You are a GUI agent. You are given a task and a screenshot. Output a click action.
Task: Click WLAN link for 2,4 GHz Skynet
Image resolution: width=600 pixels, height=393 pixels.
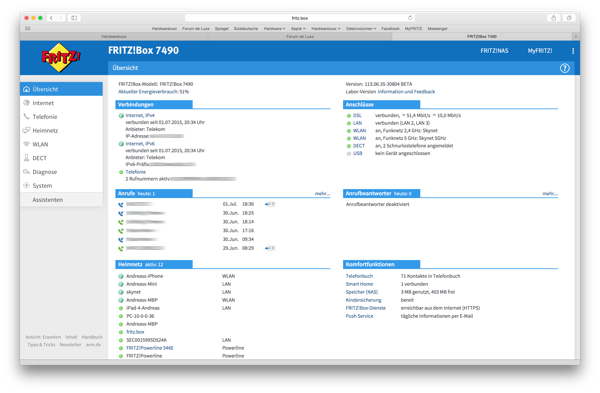click(359, 130)
